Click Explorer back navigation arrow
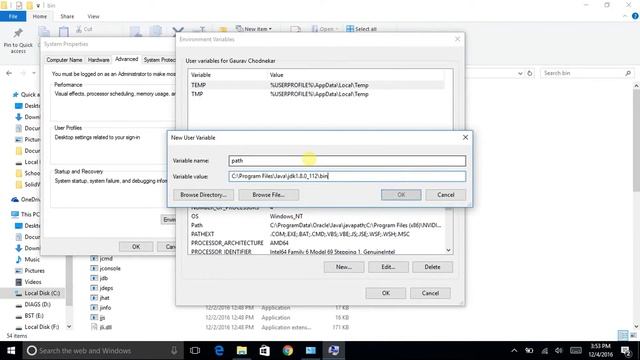 [9, 73]
